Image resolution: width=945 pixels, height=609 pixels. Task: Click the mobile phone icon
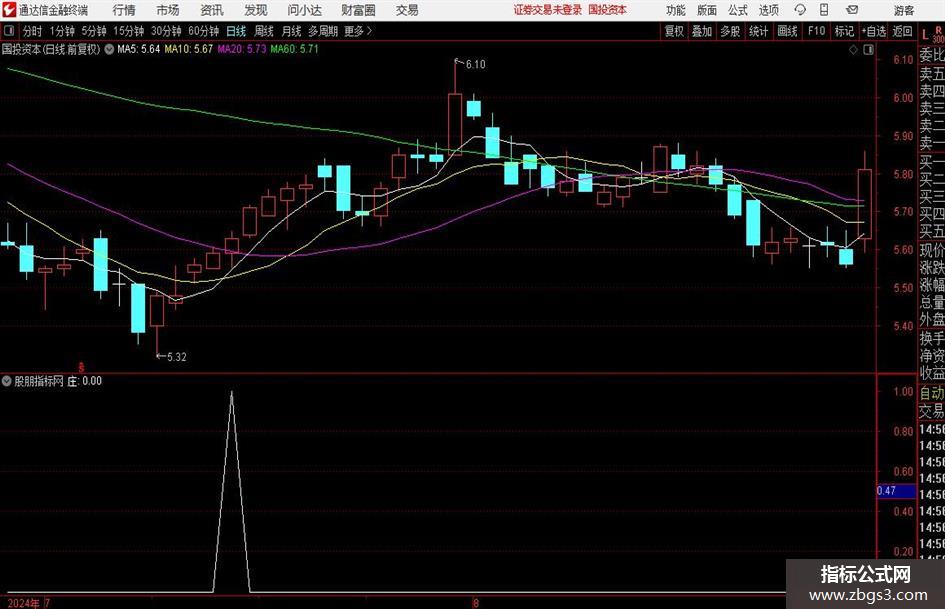click(x=824, y=10)
